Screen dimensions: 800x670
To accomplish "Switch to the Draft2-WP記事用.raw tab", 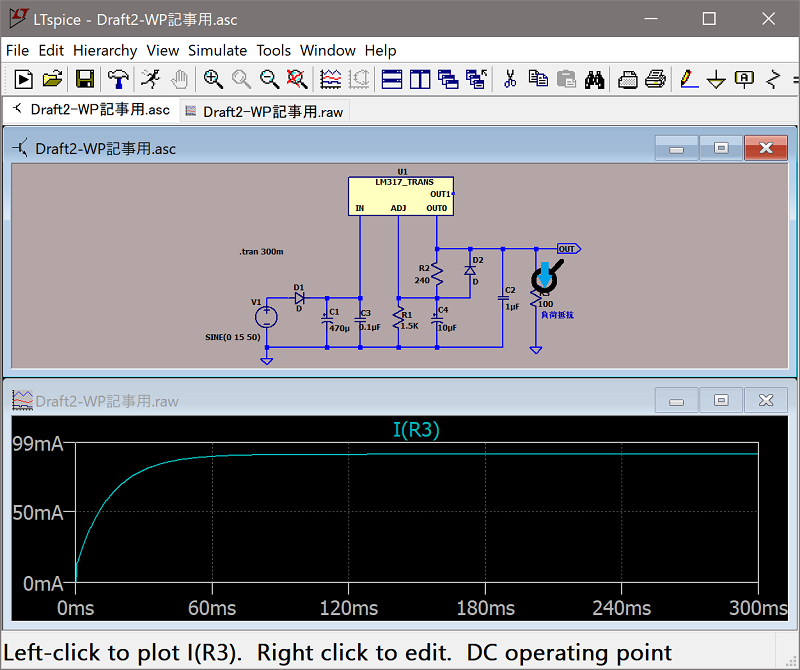I will (265, 112).
